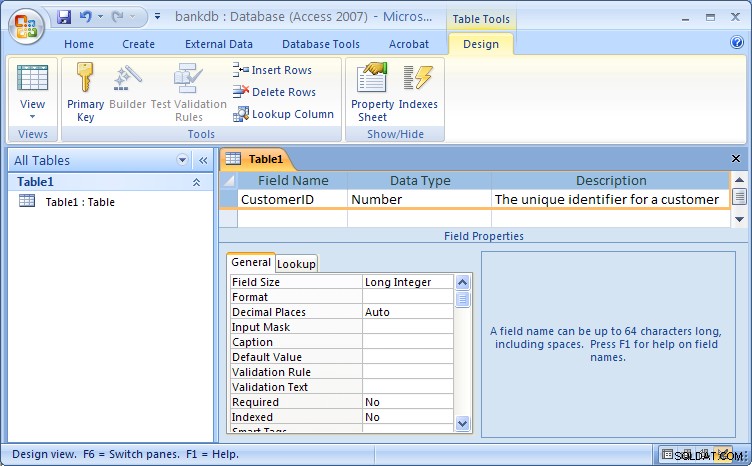Select the Design tab under Table Tools
752x466 pixels.
(x=481, y=44)
